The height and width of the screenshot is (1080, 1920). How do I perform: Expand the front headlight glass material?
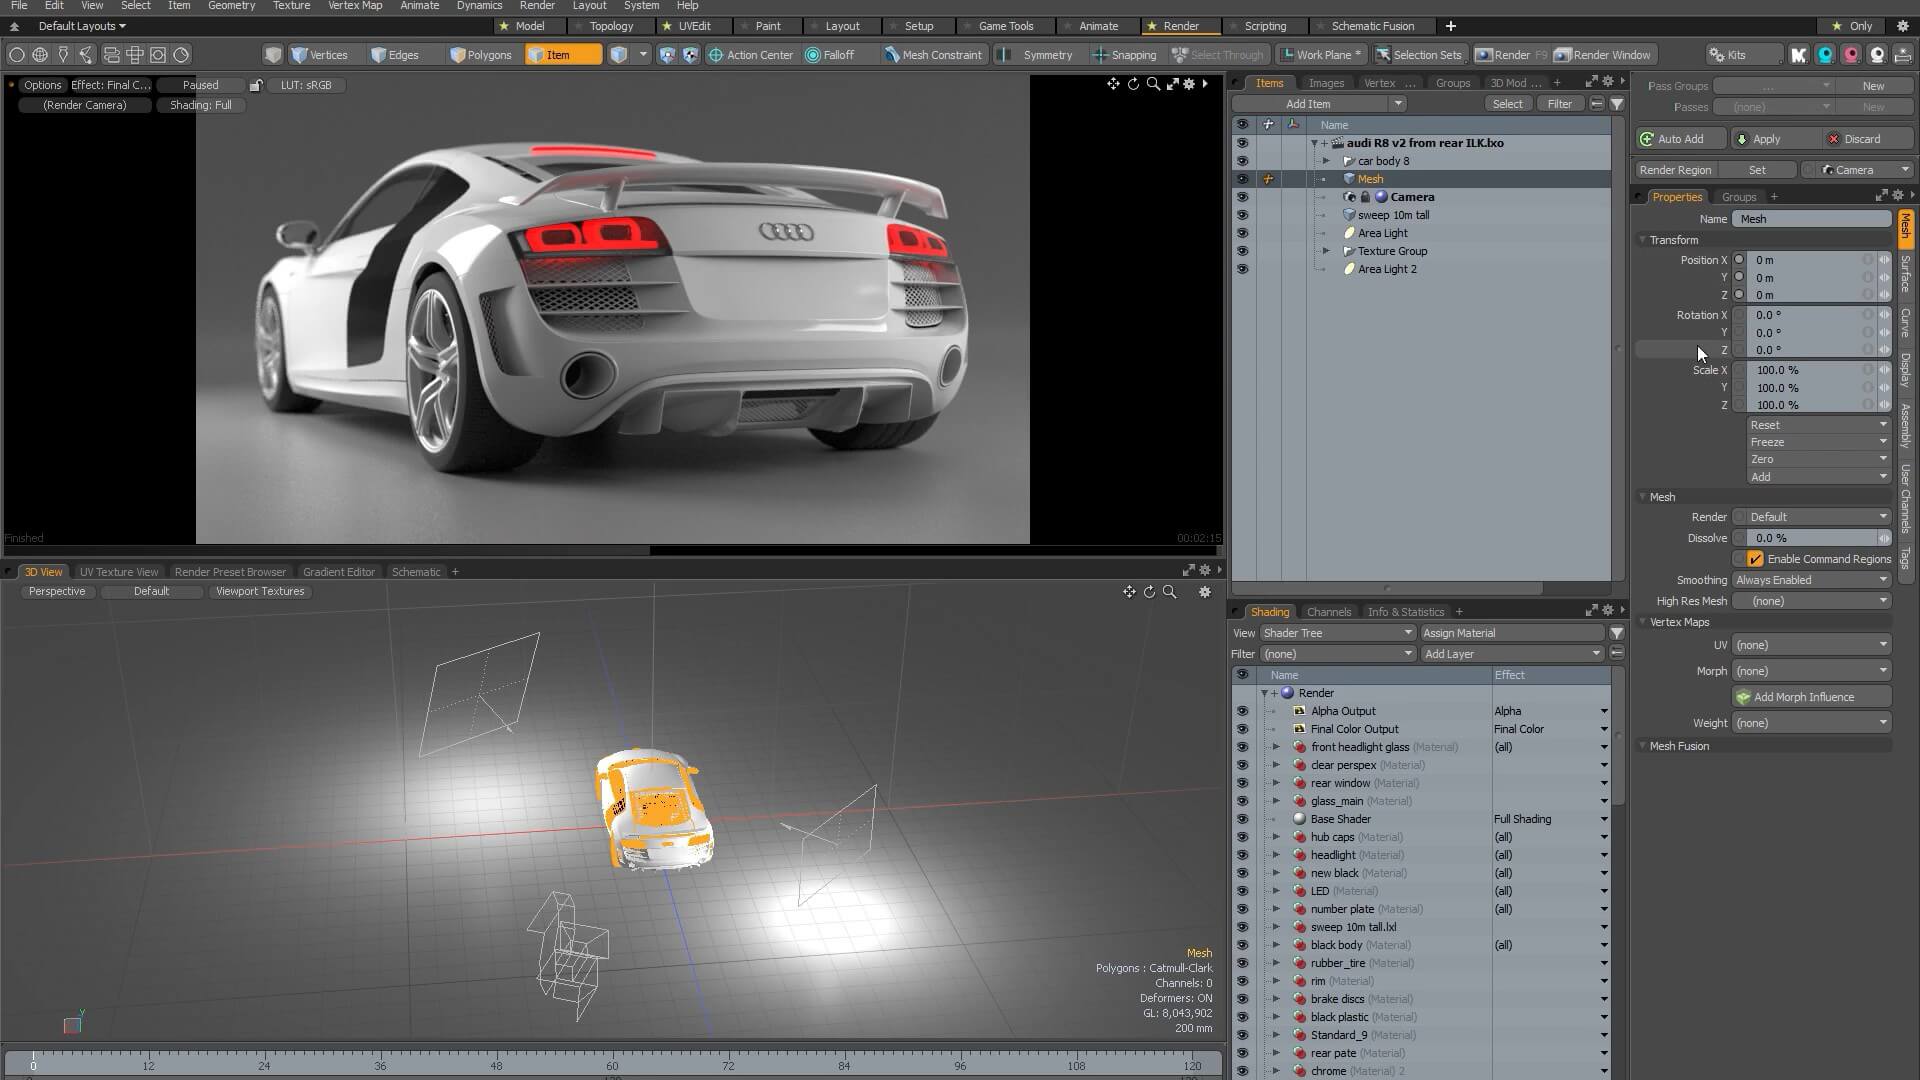[x=1276, y=747]
